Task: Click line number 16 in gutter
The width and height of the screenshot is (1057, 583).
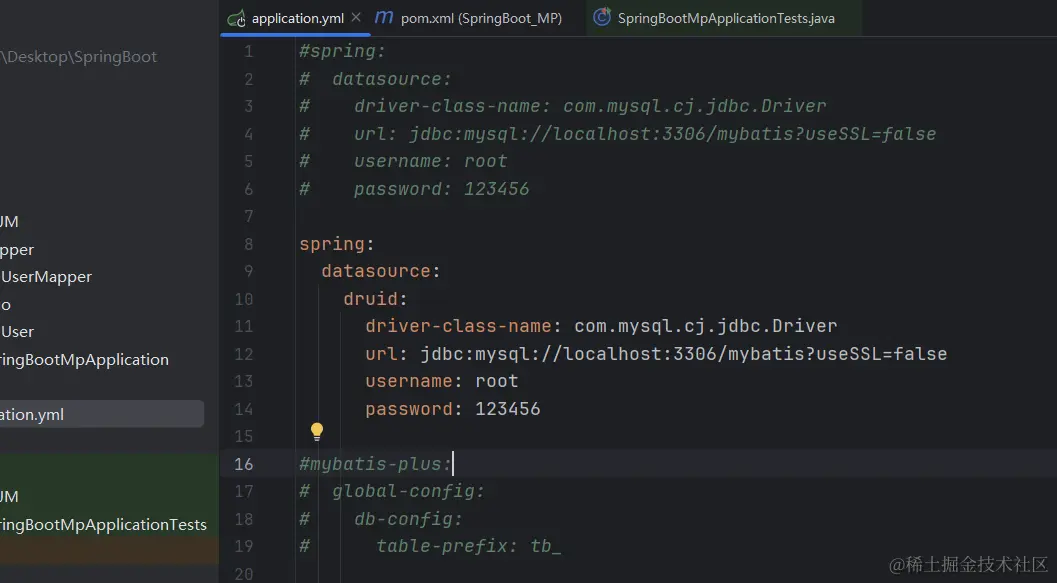Action: tap(243, 464)
